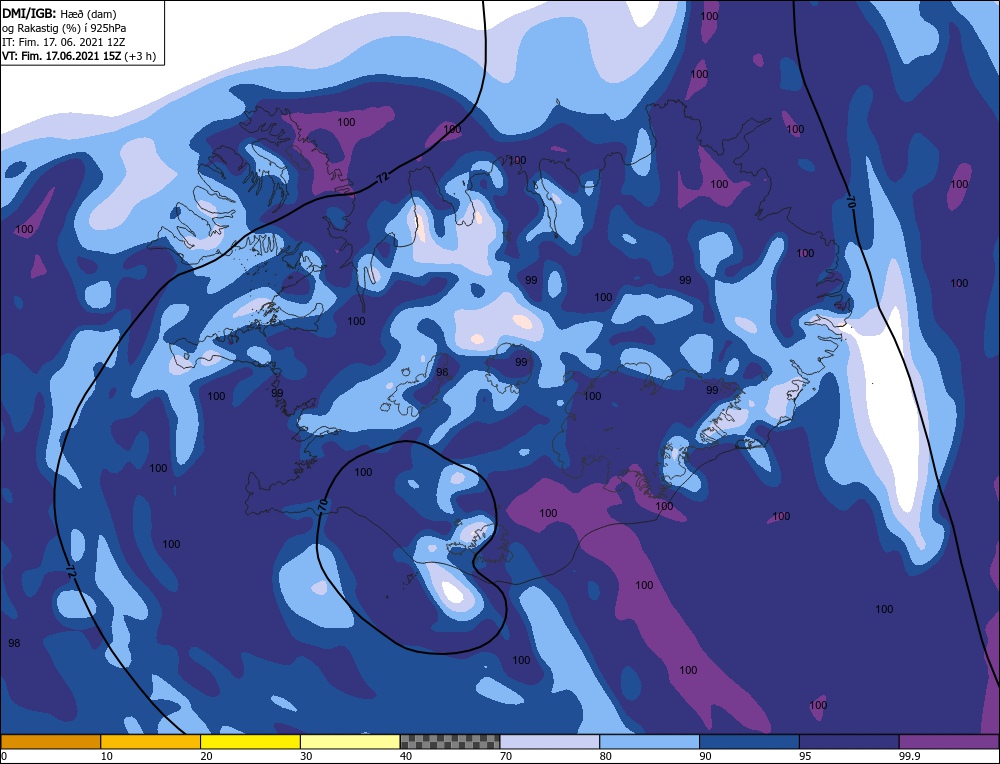Select the dark orange 0–10 legend swatch
This screenshot has height=764, width=1000.
(50, 742)
